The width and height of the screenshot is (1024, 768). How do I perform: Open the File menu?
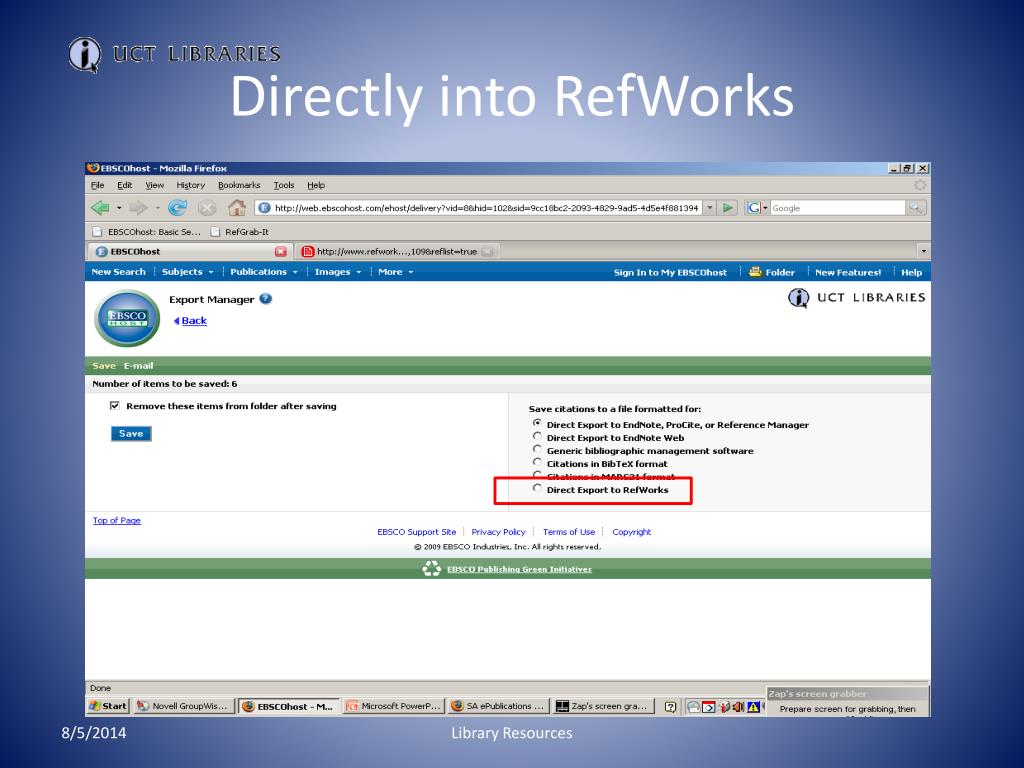(x=97, y=185)
